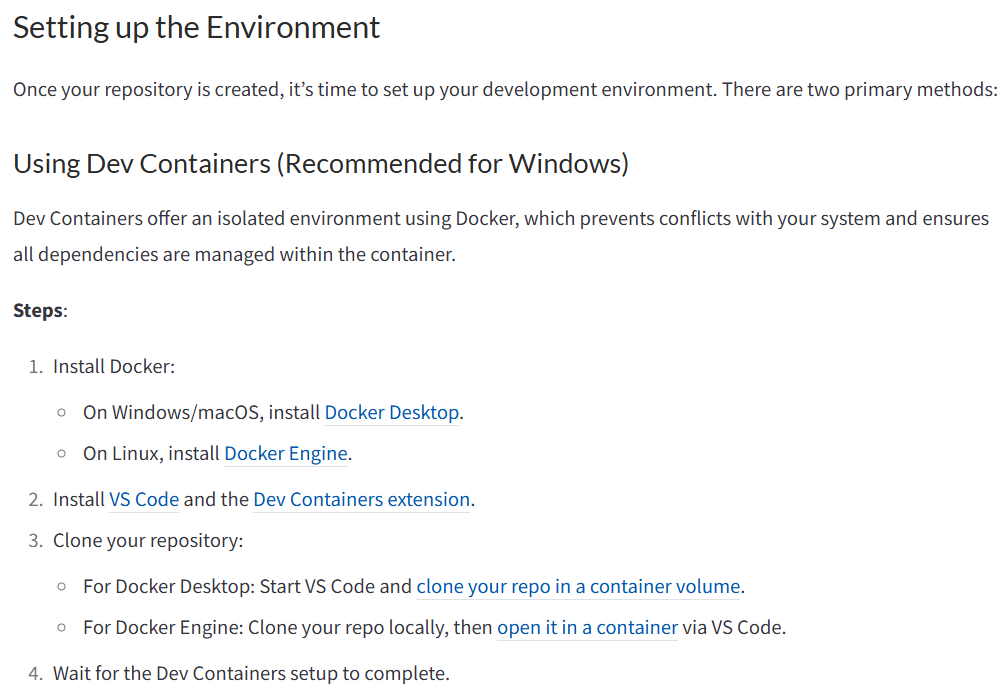The width and height of the screenshot is (1004, 695).
Task: Click the "For Docker Desktop: Start VS Code" text
Action: [247, 587]
